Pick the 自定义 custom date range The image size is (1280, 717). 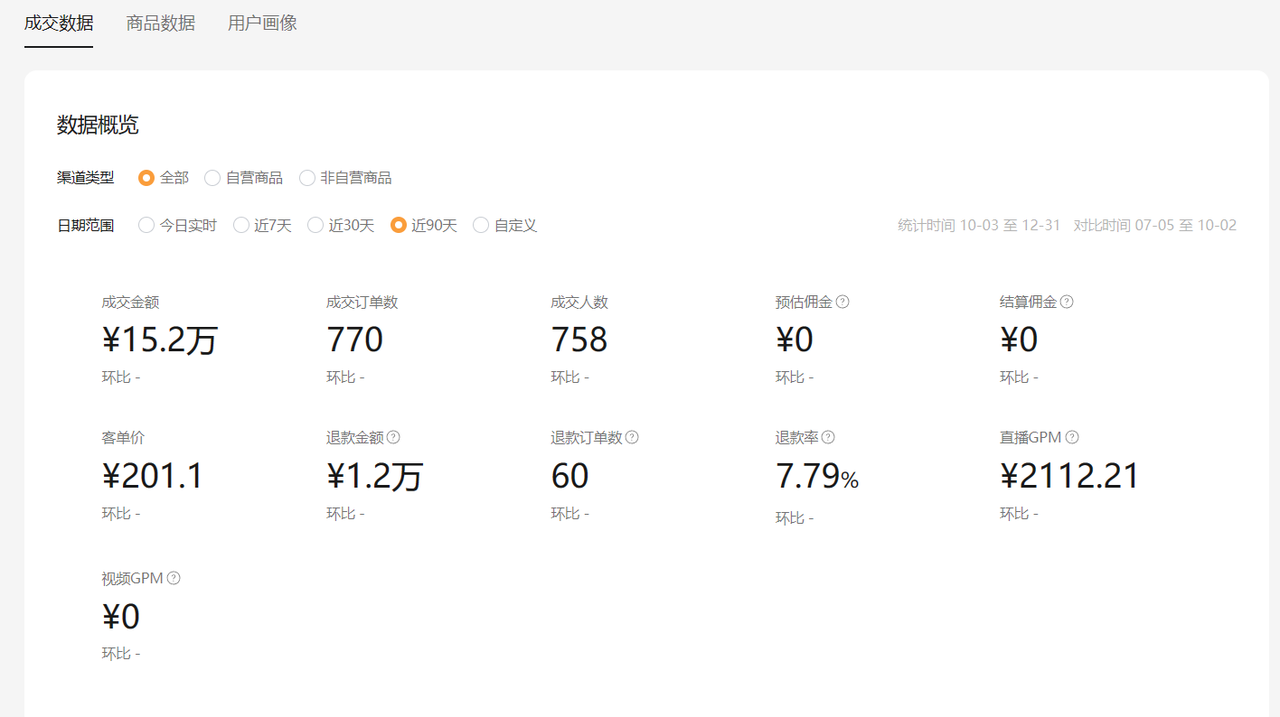click(x=481, y=226)
